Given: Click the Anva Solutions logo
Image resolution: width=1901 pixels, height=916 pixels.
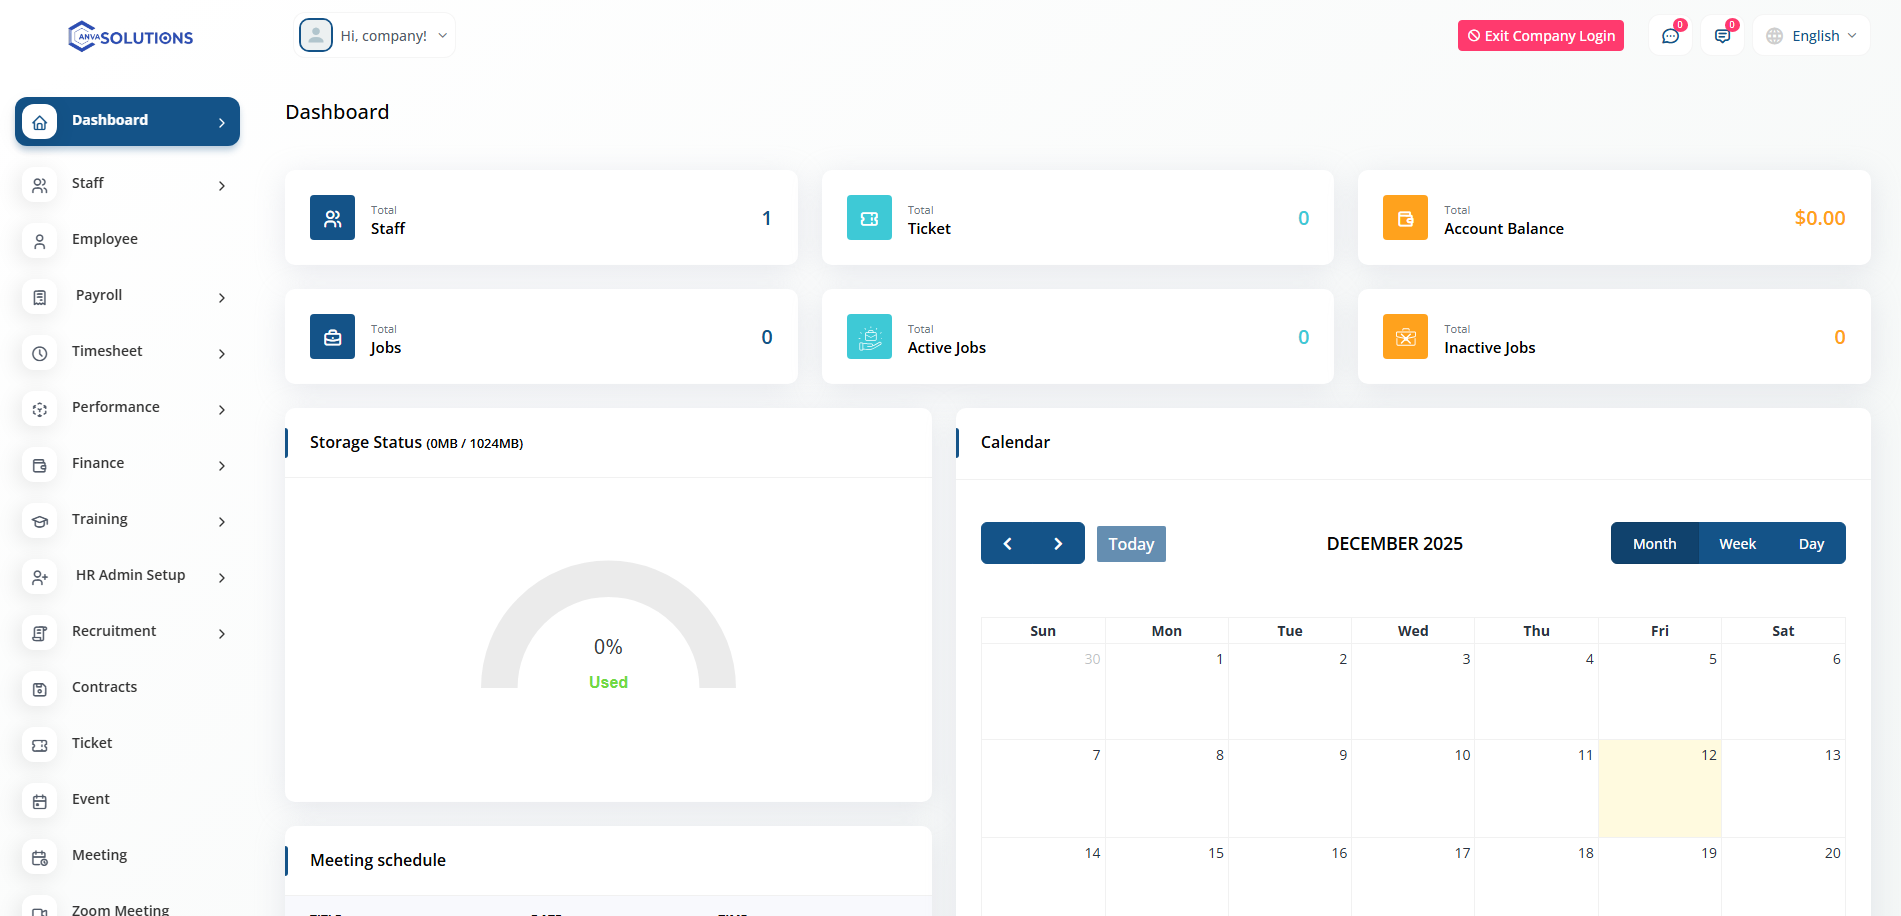Looking at the screenshot, I should click(x=130, y=37).
